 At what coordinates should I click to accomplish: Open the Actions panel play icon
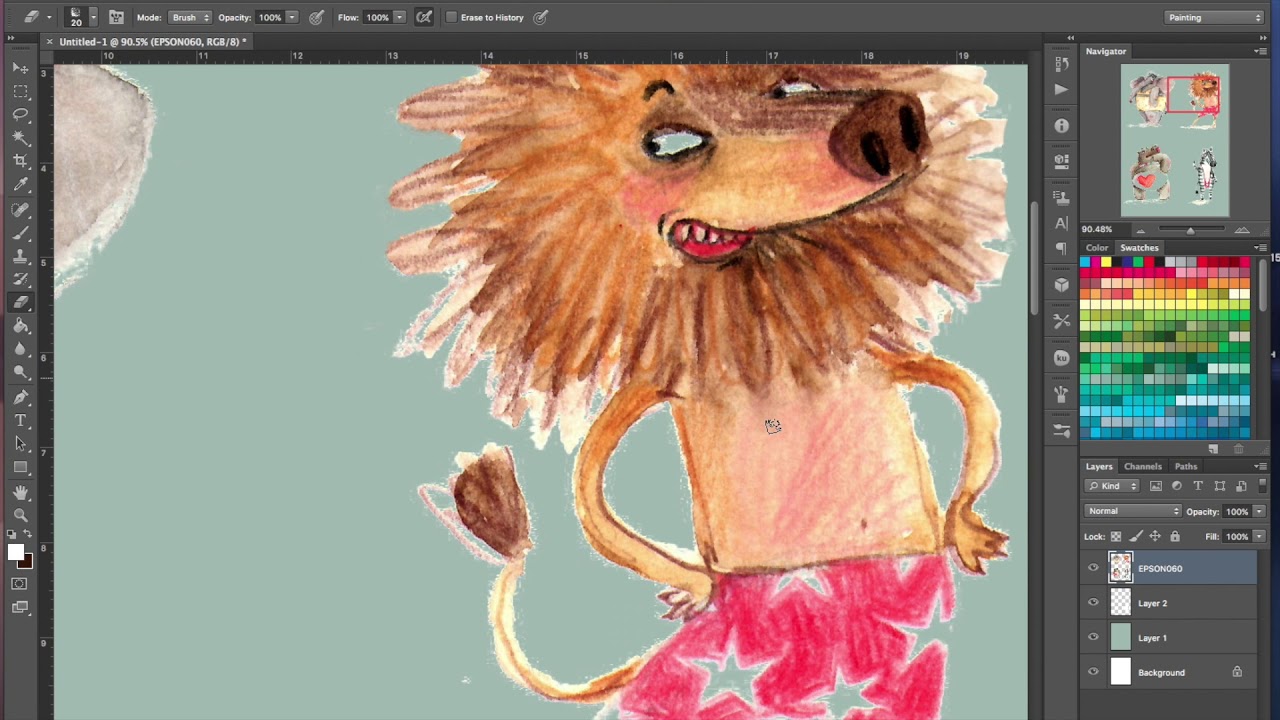[x=1061, y=89]
